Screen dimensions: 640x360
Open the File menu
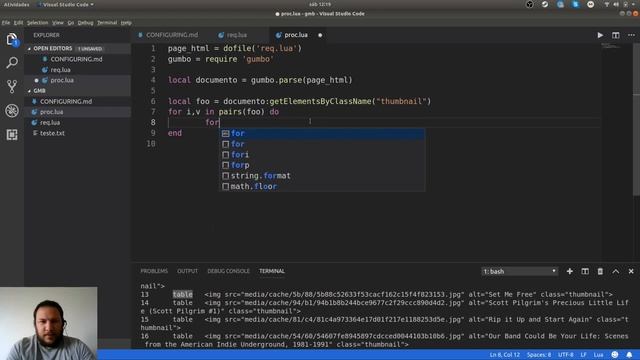tap(6, 23)
